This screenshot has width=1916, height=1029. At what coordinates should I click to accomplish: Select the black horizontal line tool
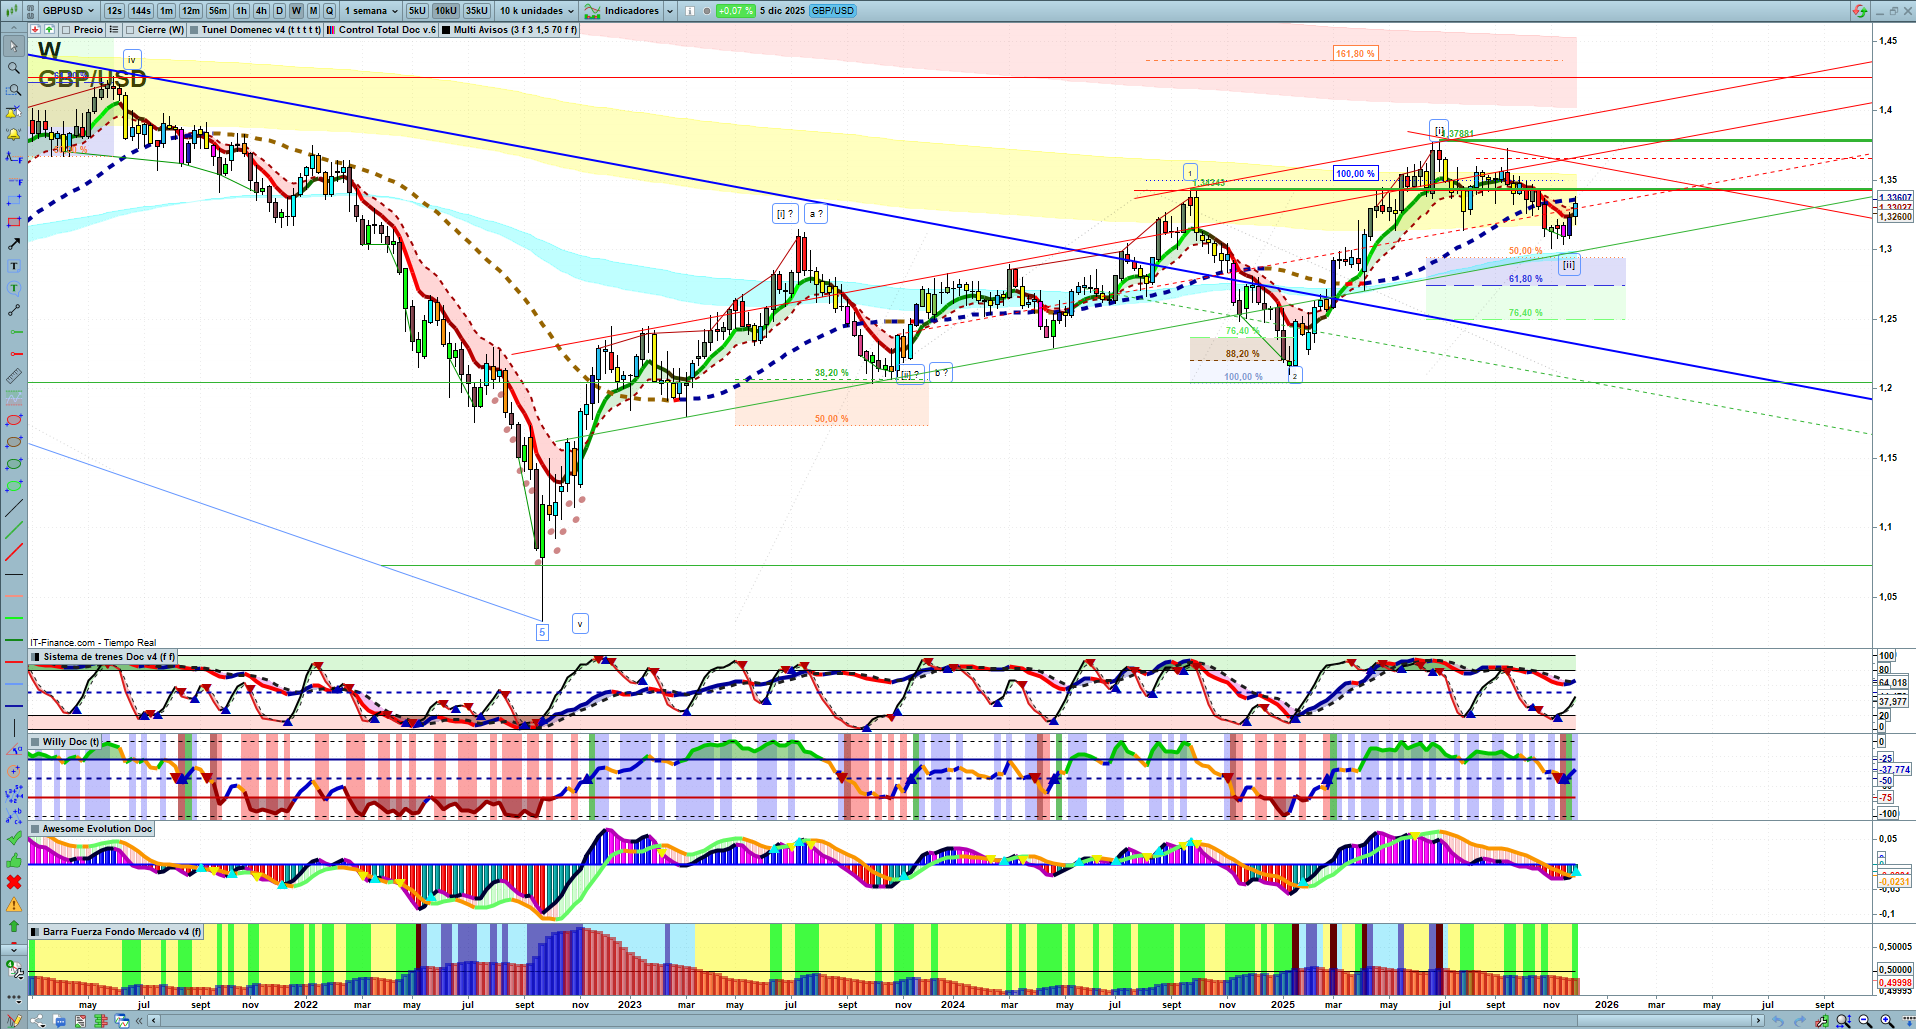pos(14,575)
